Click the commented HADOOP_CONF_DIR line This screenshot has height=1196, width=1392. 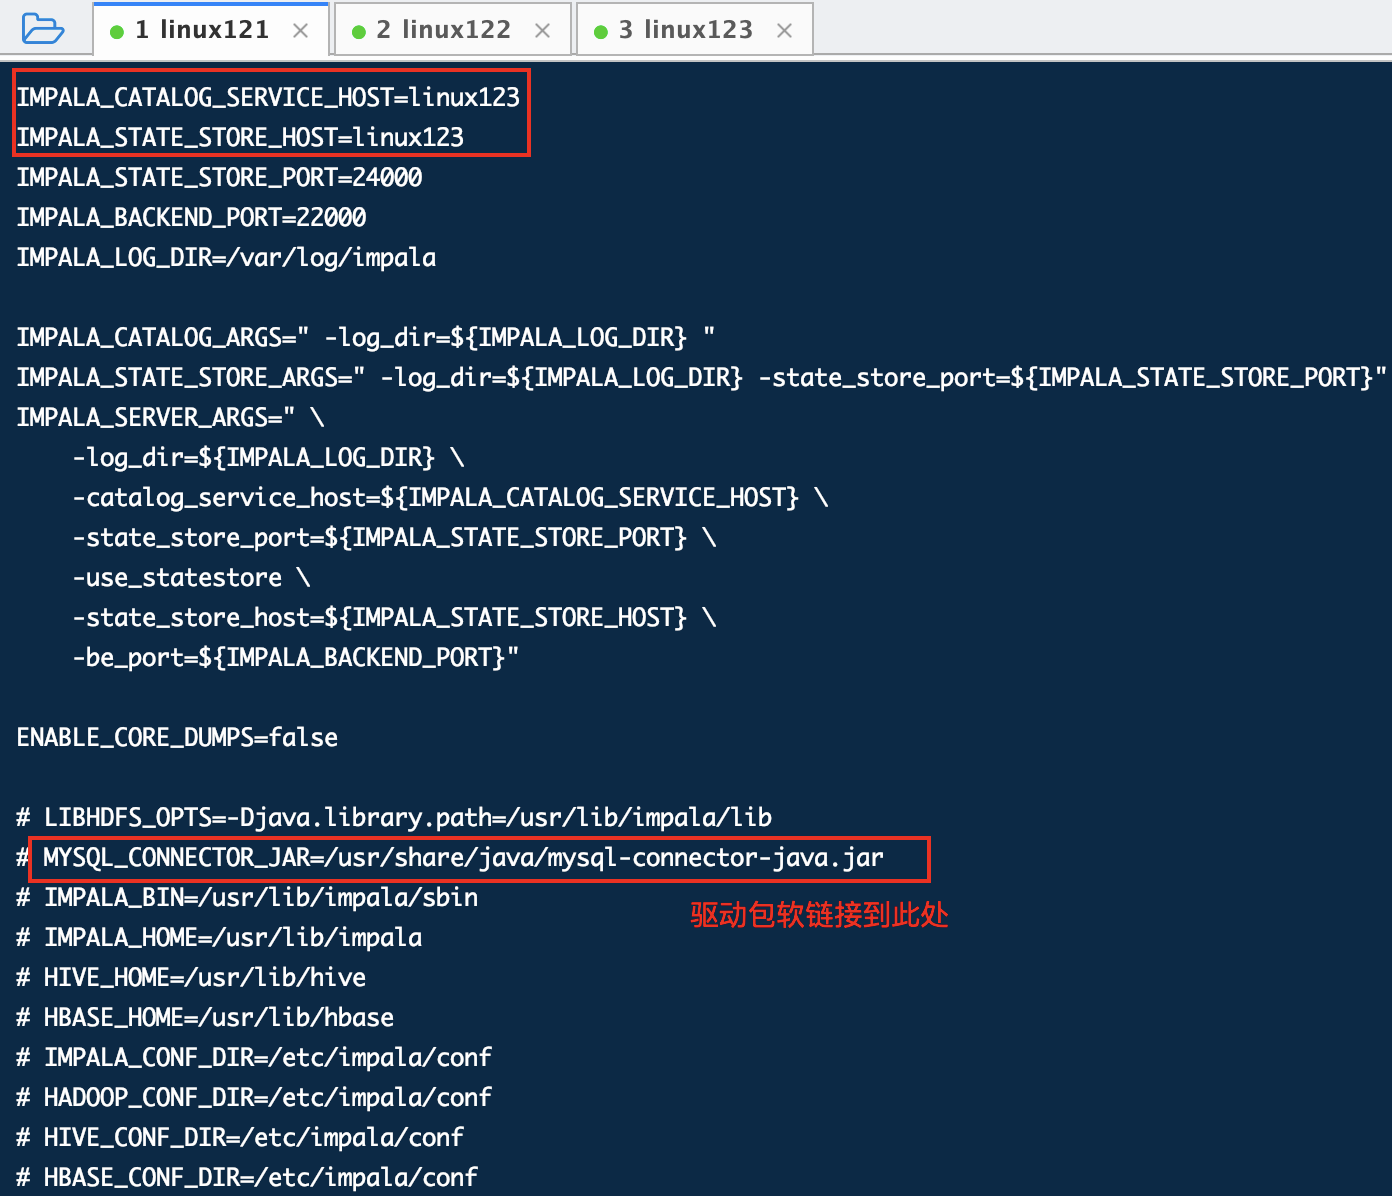pyautogui.click(x=254, y=1097)
